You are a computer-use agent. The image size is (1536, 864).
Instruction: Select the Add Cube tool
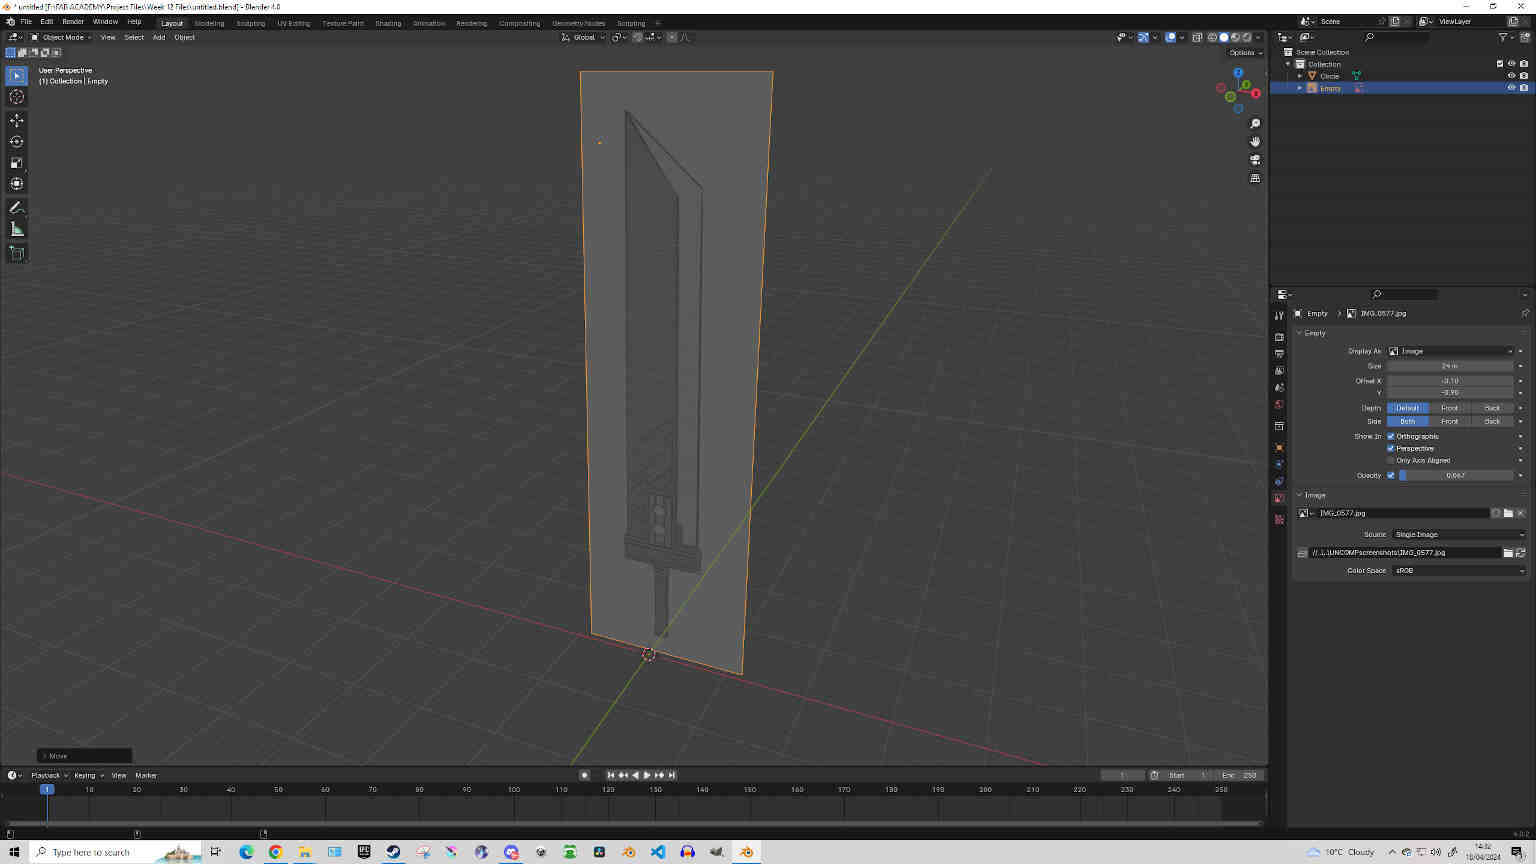(x=17, y=254)
